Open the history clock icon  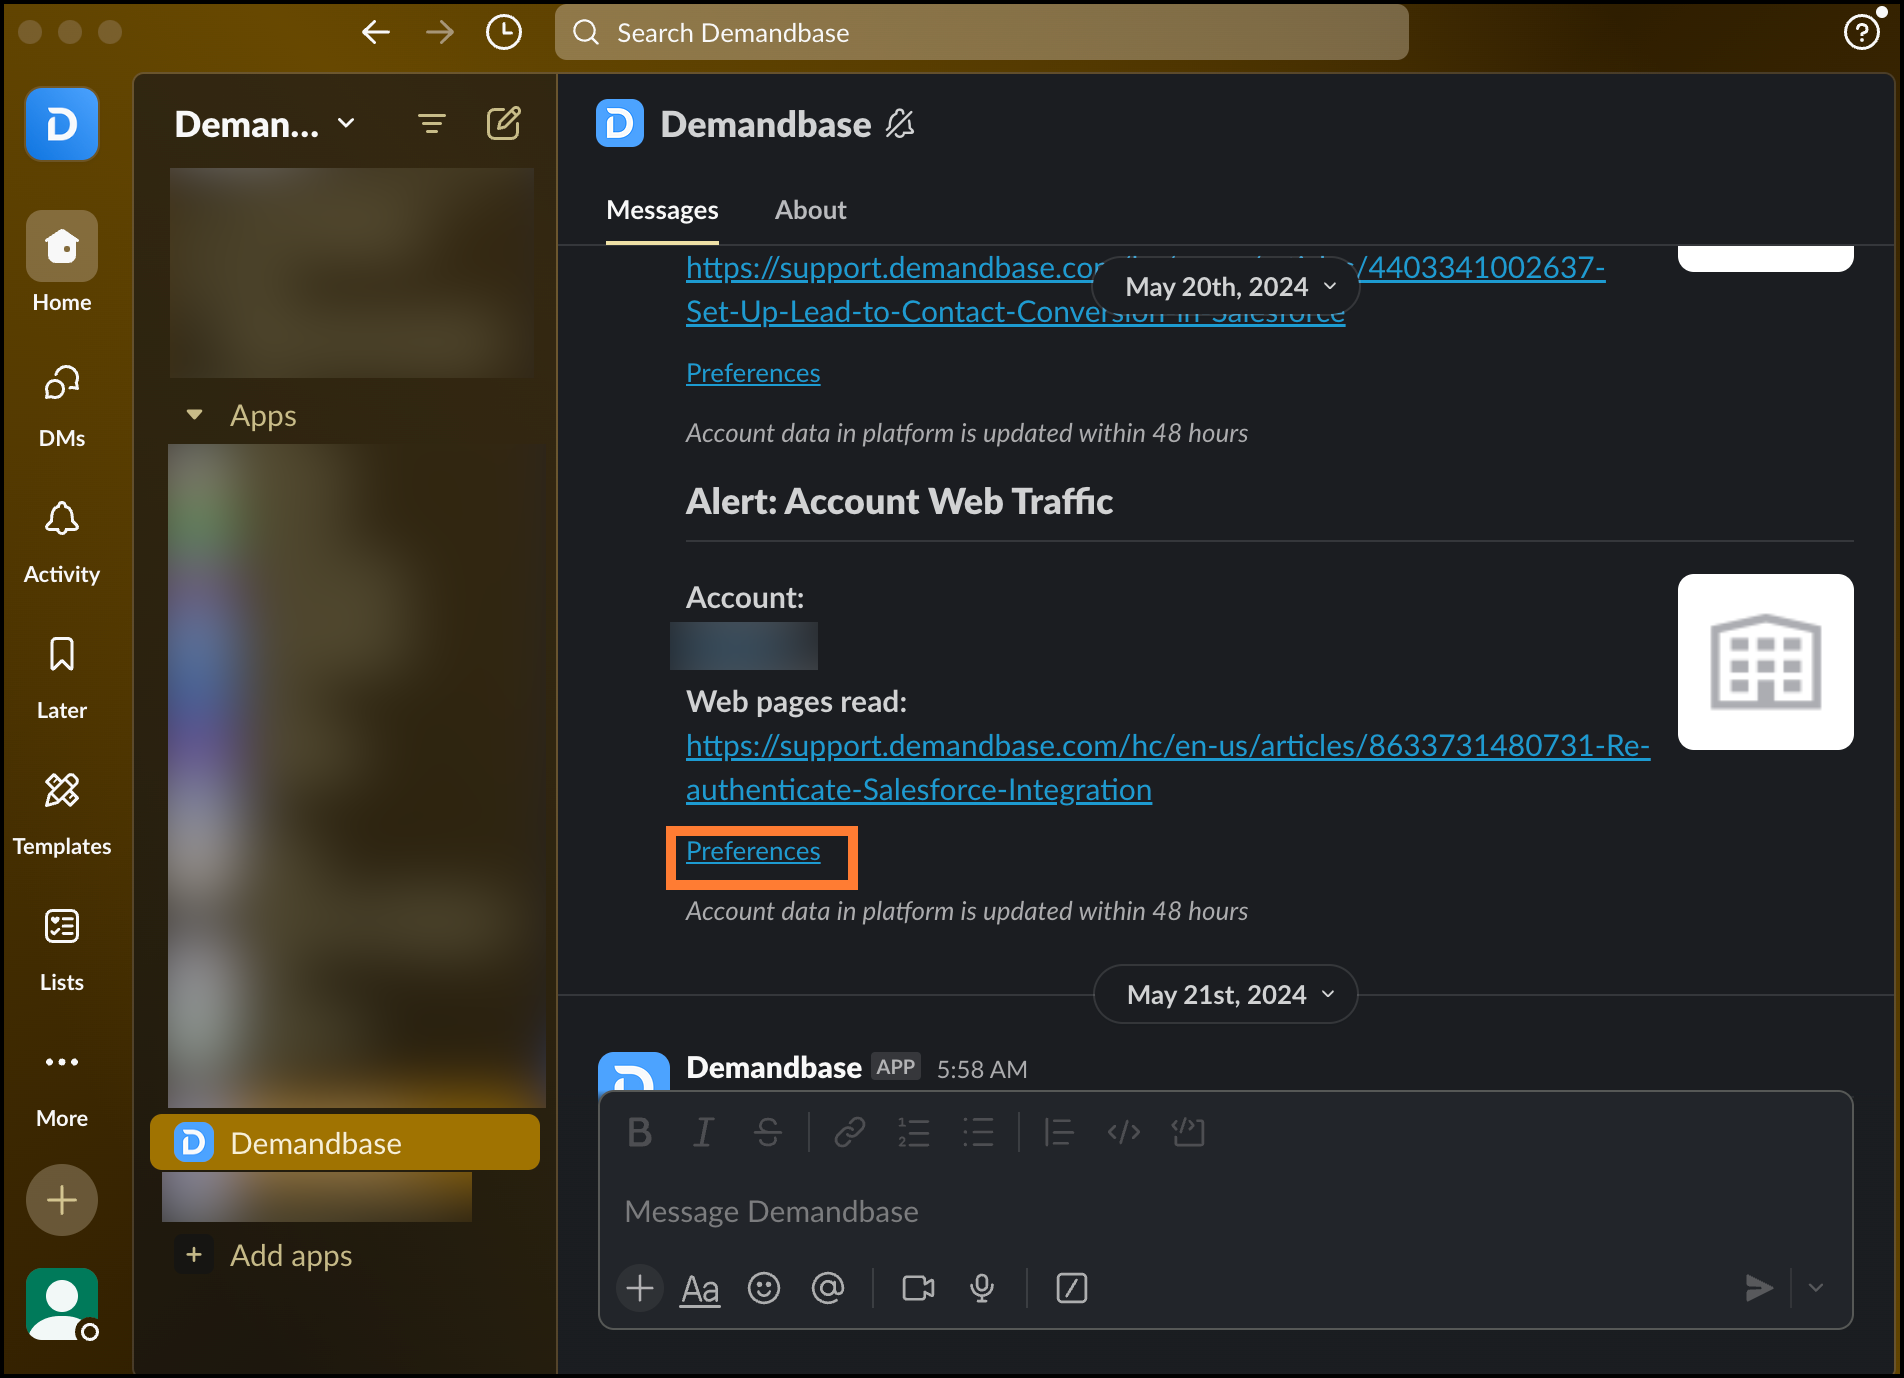pyautogui.click(x=503, y=32)
